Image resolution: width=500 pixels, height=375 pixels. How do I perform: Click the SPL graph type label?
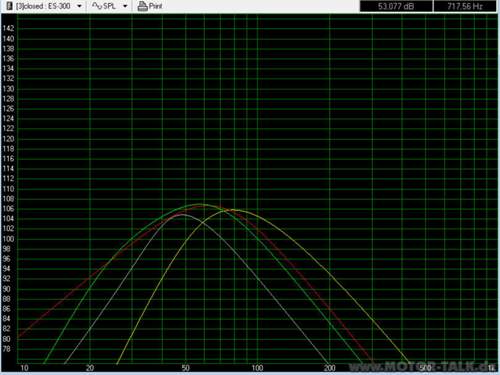coord(109,6)
